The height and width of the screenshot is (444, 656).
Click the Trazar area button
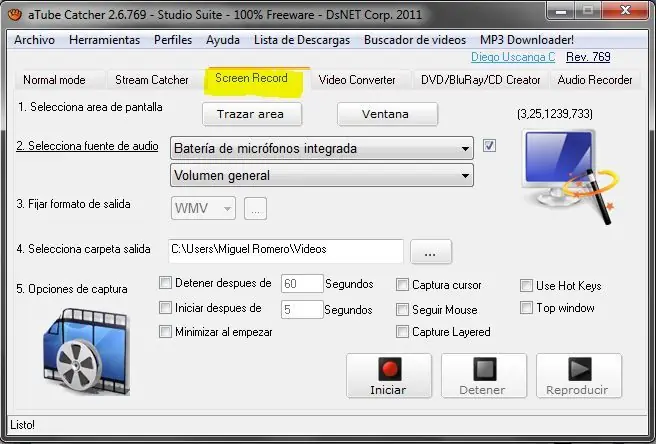pos(251,114)
